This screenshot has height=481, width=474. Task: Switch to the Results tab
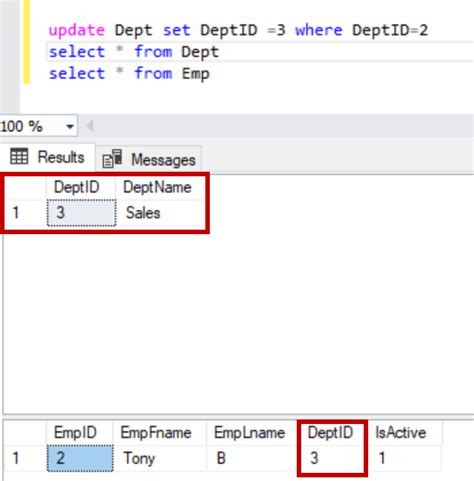point(47,157)
